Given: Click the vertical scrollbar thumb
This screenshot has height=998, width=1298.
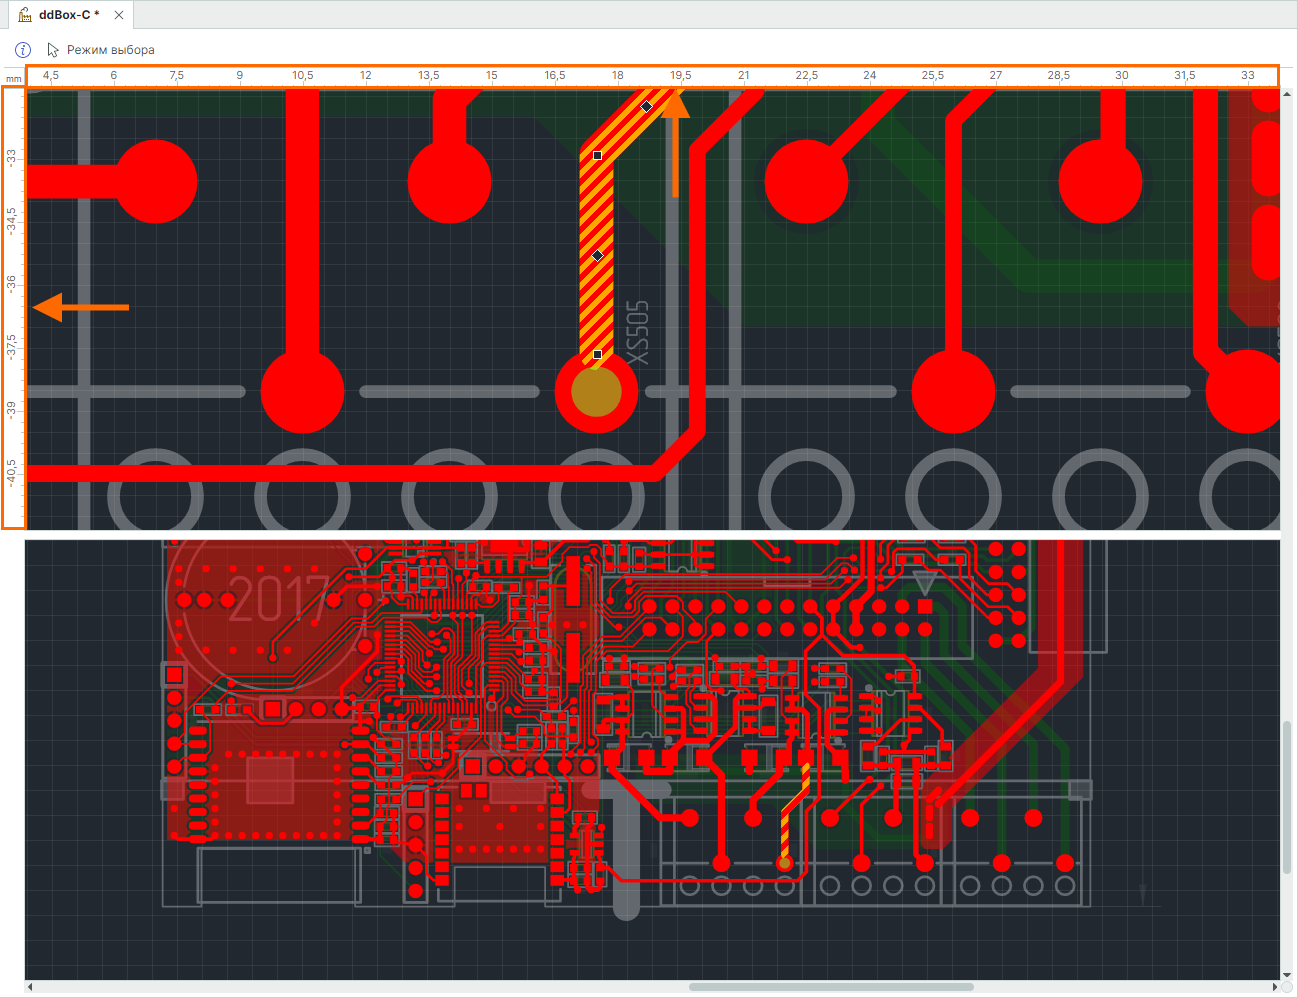Looking at the screenshot, I should 1287,795.
